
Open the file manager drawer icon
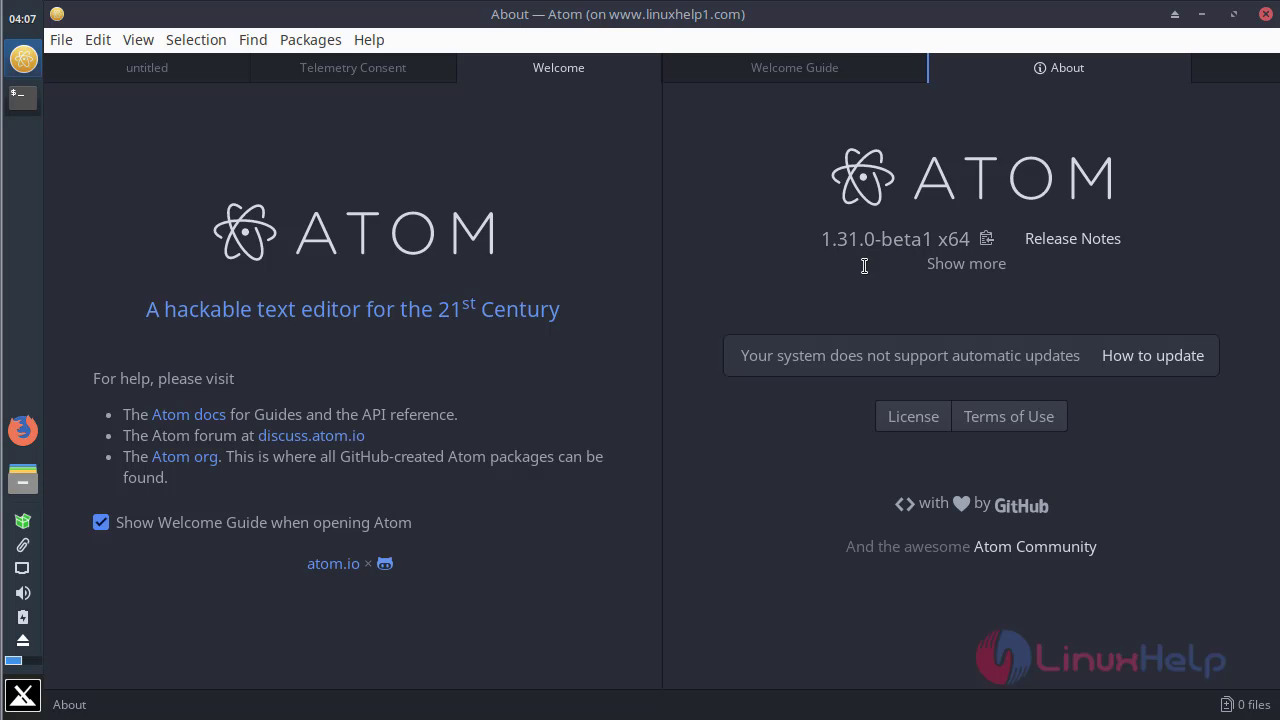coord(23,479)
